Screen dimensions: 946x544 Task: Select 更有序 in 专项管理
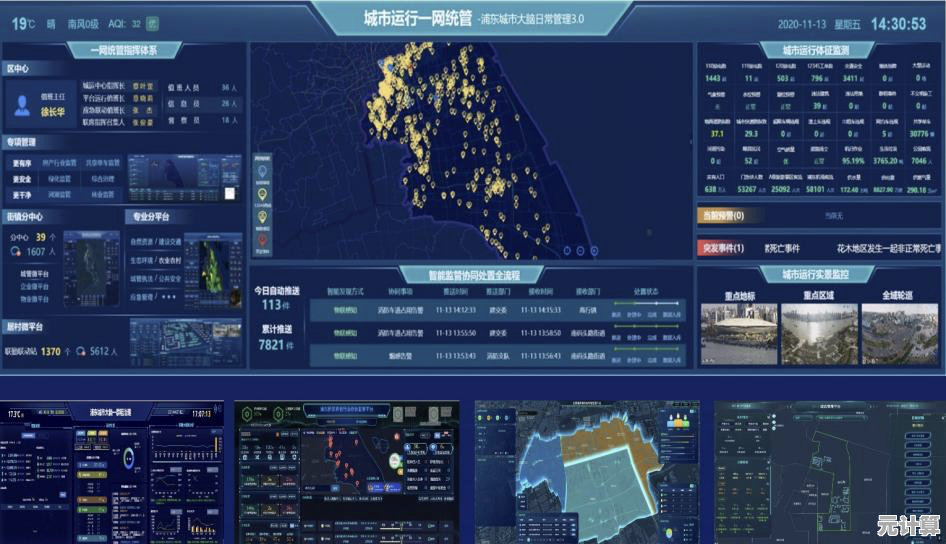(22, 163)
